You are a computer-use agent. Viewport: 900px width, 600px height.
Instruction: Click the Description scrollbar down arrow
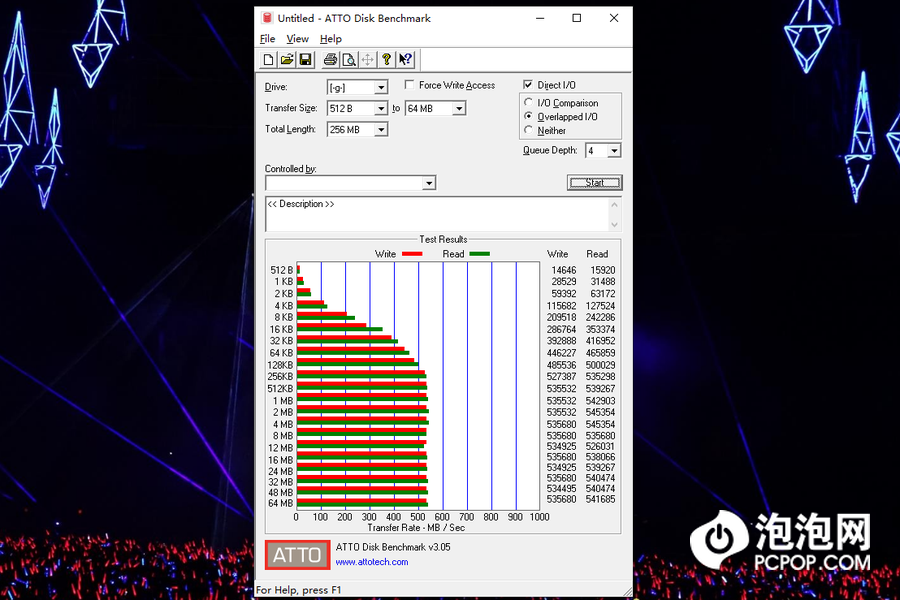coord(615,224)
